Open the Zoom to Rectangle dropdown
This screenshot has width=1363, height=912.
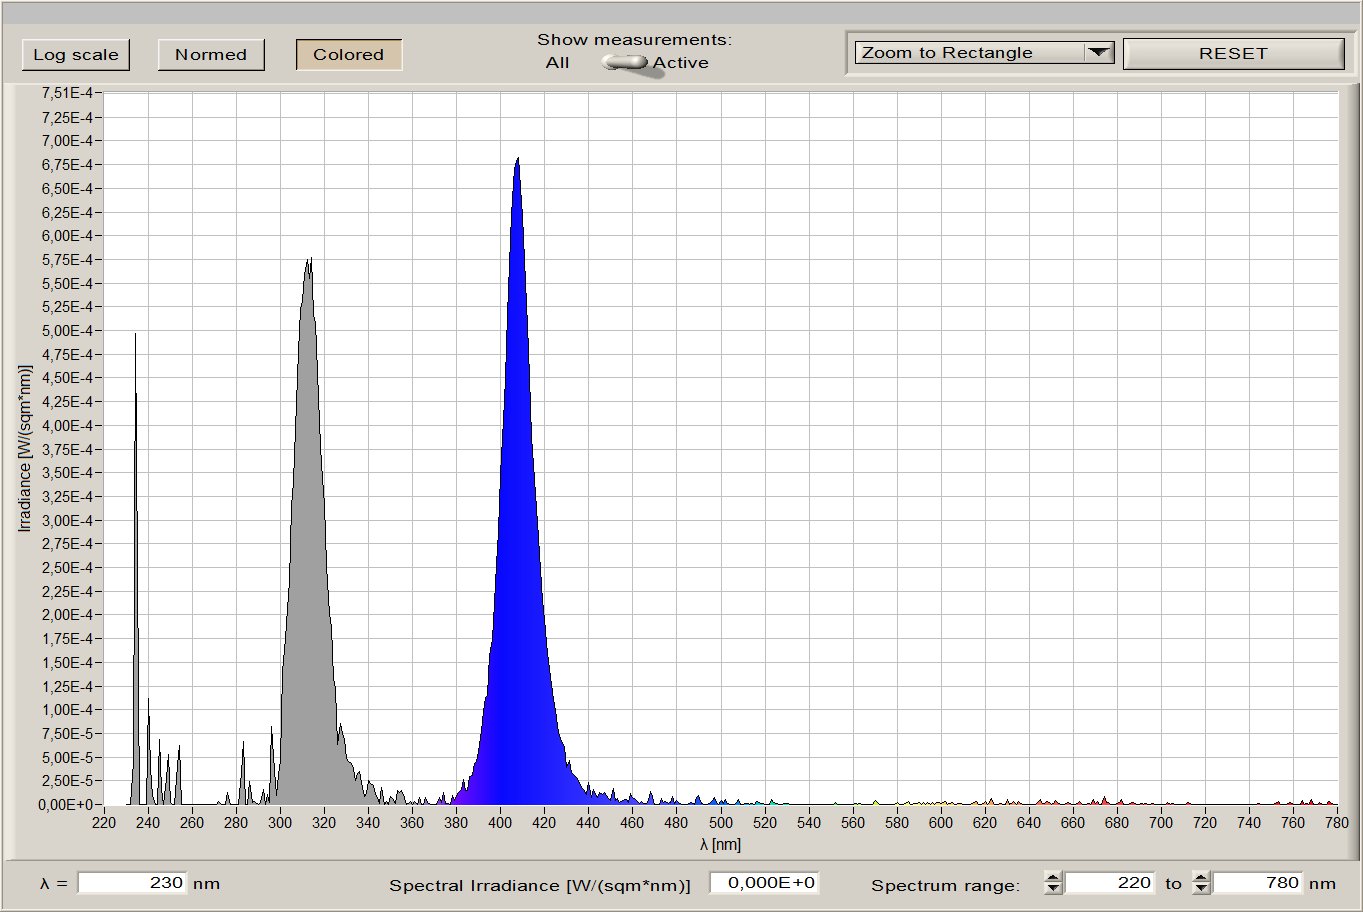point(970,53)
